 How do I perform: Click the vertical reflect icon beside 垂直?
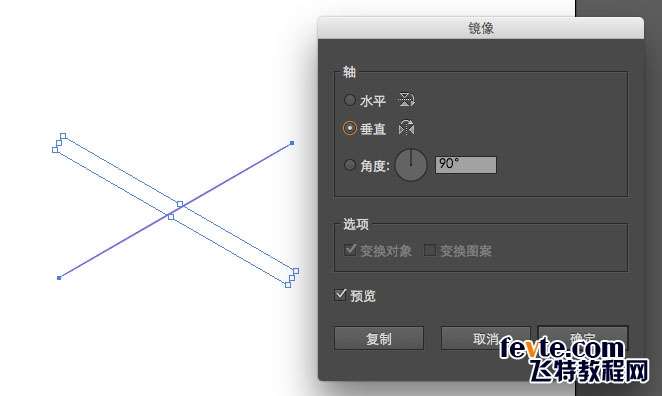[407, 128]
